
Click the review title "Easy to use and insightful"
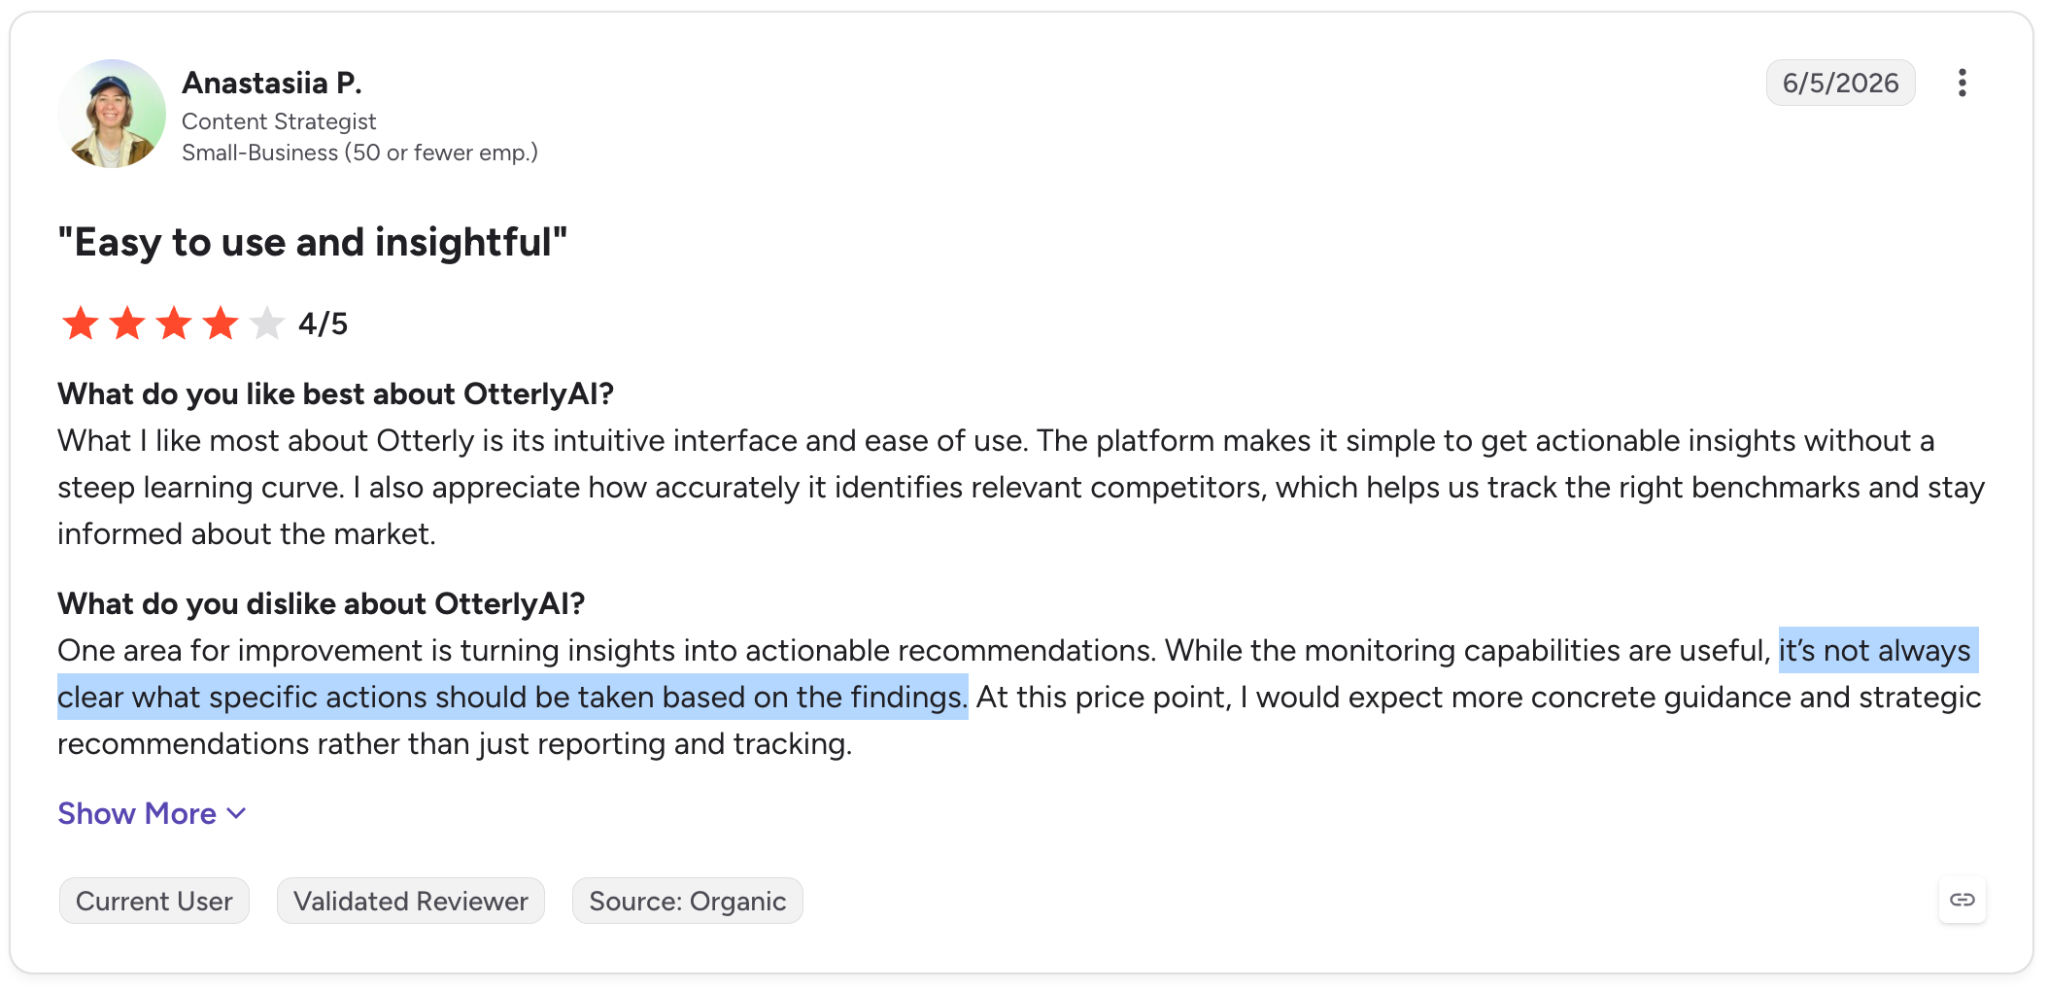[312, 243]
